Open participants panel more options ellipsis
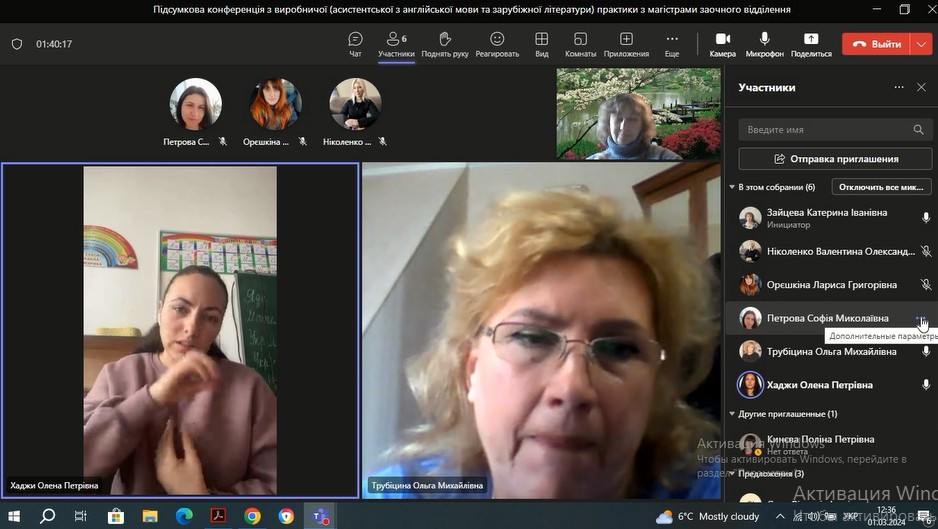Screen dimensions: 938x529 click(899, 87)
